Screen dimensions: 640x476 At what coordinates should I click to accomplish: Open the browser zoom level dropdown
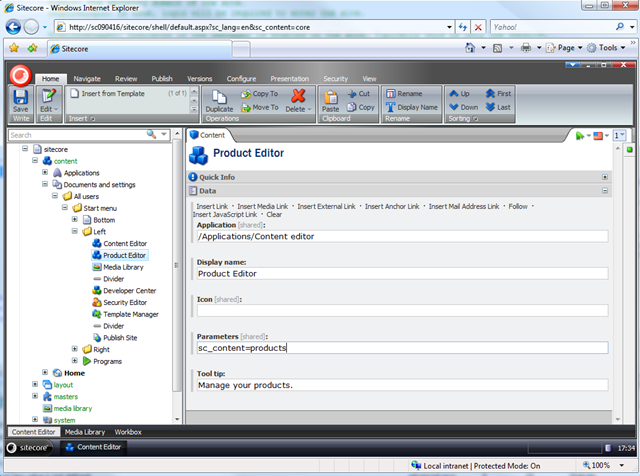click(622, 465)
